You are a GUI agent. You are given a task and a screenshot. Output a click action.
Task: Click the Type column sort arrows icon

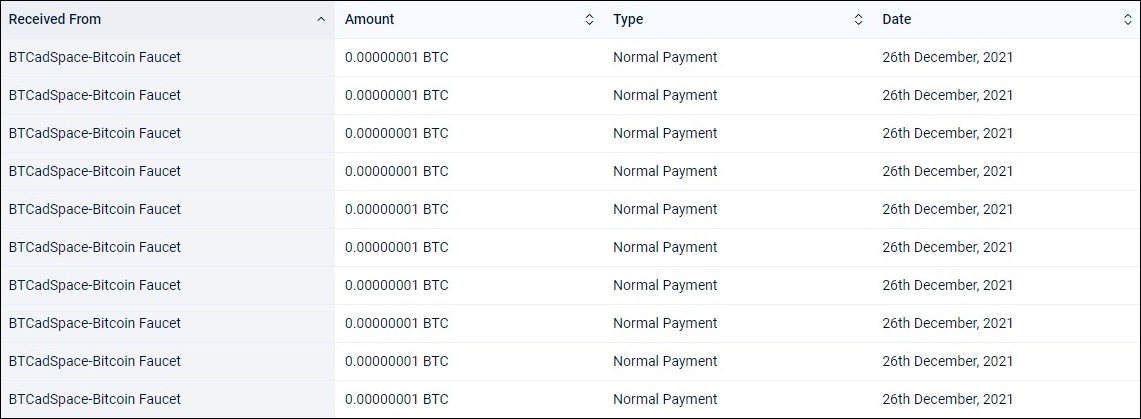(859, 20)
